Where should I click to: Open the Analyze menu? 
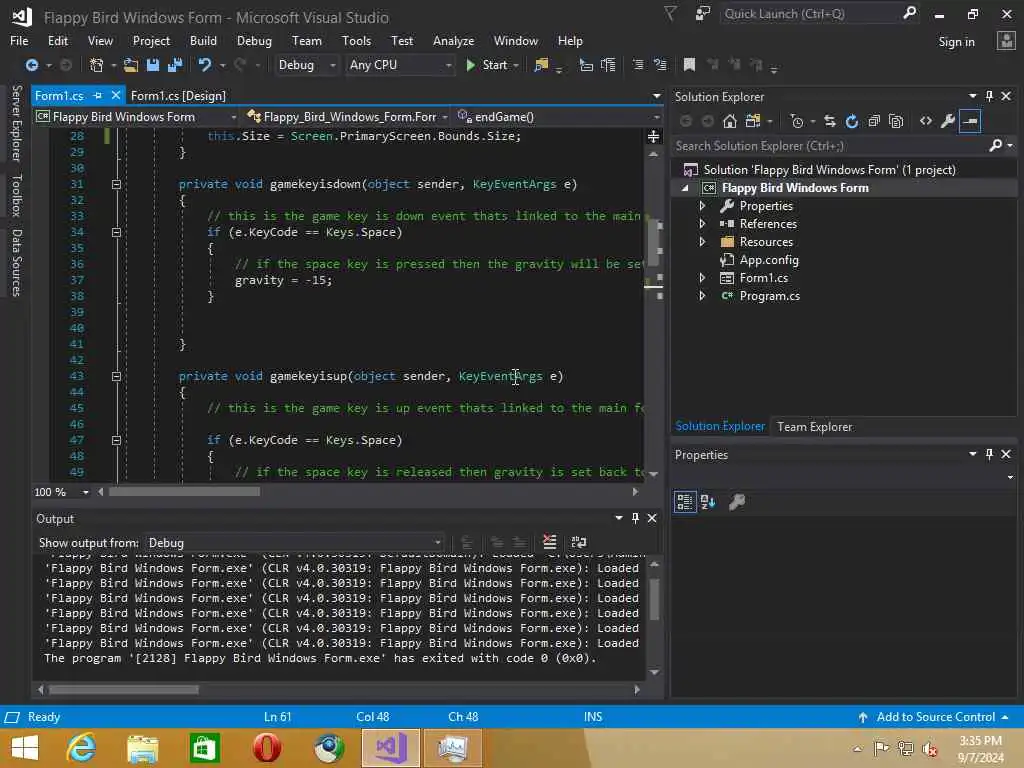point(453,40)
